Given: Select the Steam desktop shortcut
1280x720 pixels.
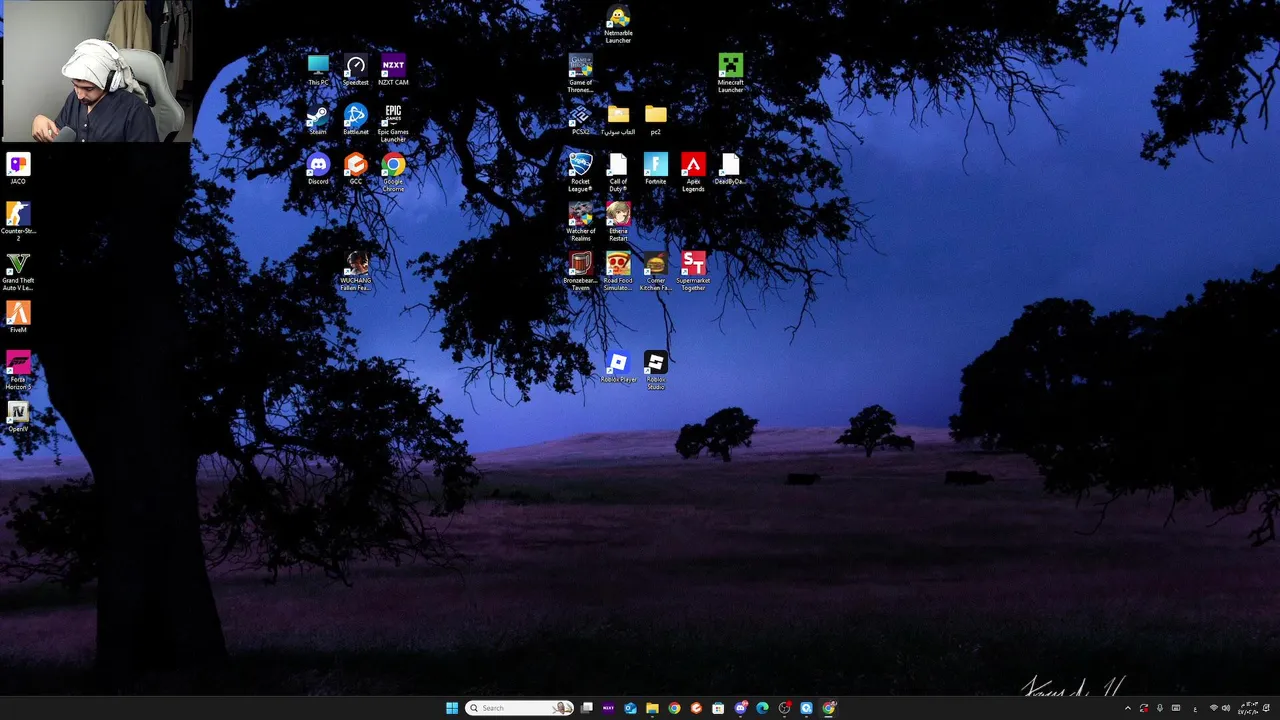Looking at the screenshot, I should coord(318,120).
